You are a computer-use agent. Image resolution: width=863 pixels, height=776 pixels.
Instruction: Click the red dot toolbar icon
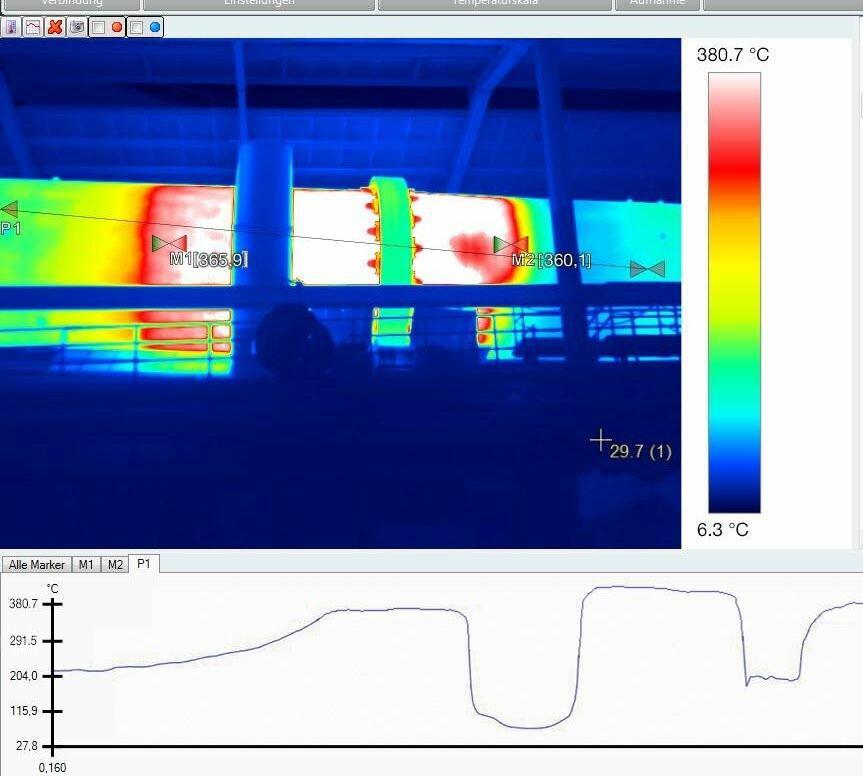117,27
